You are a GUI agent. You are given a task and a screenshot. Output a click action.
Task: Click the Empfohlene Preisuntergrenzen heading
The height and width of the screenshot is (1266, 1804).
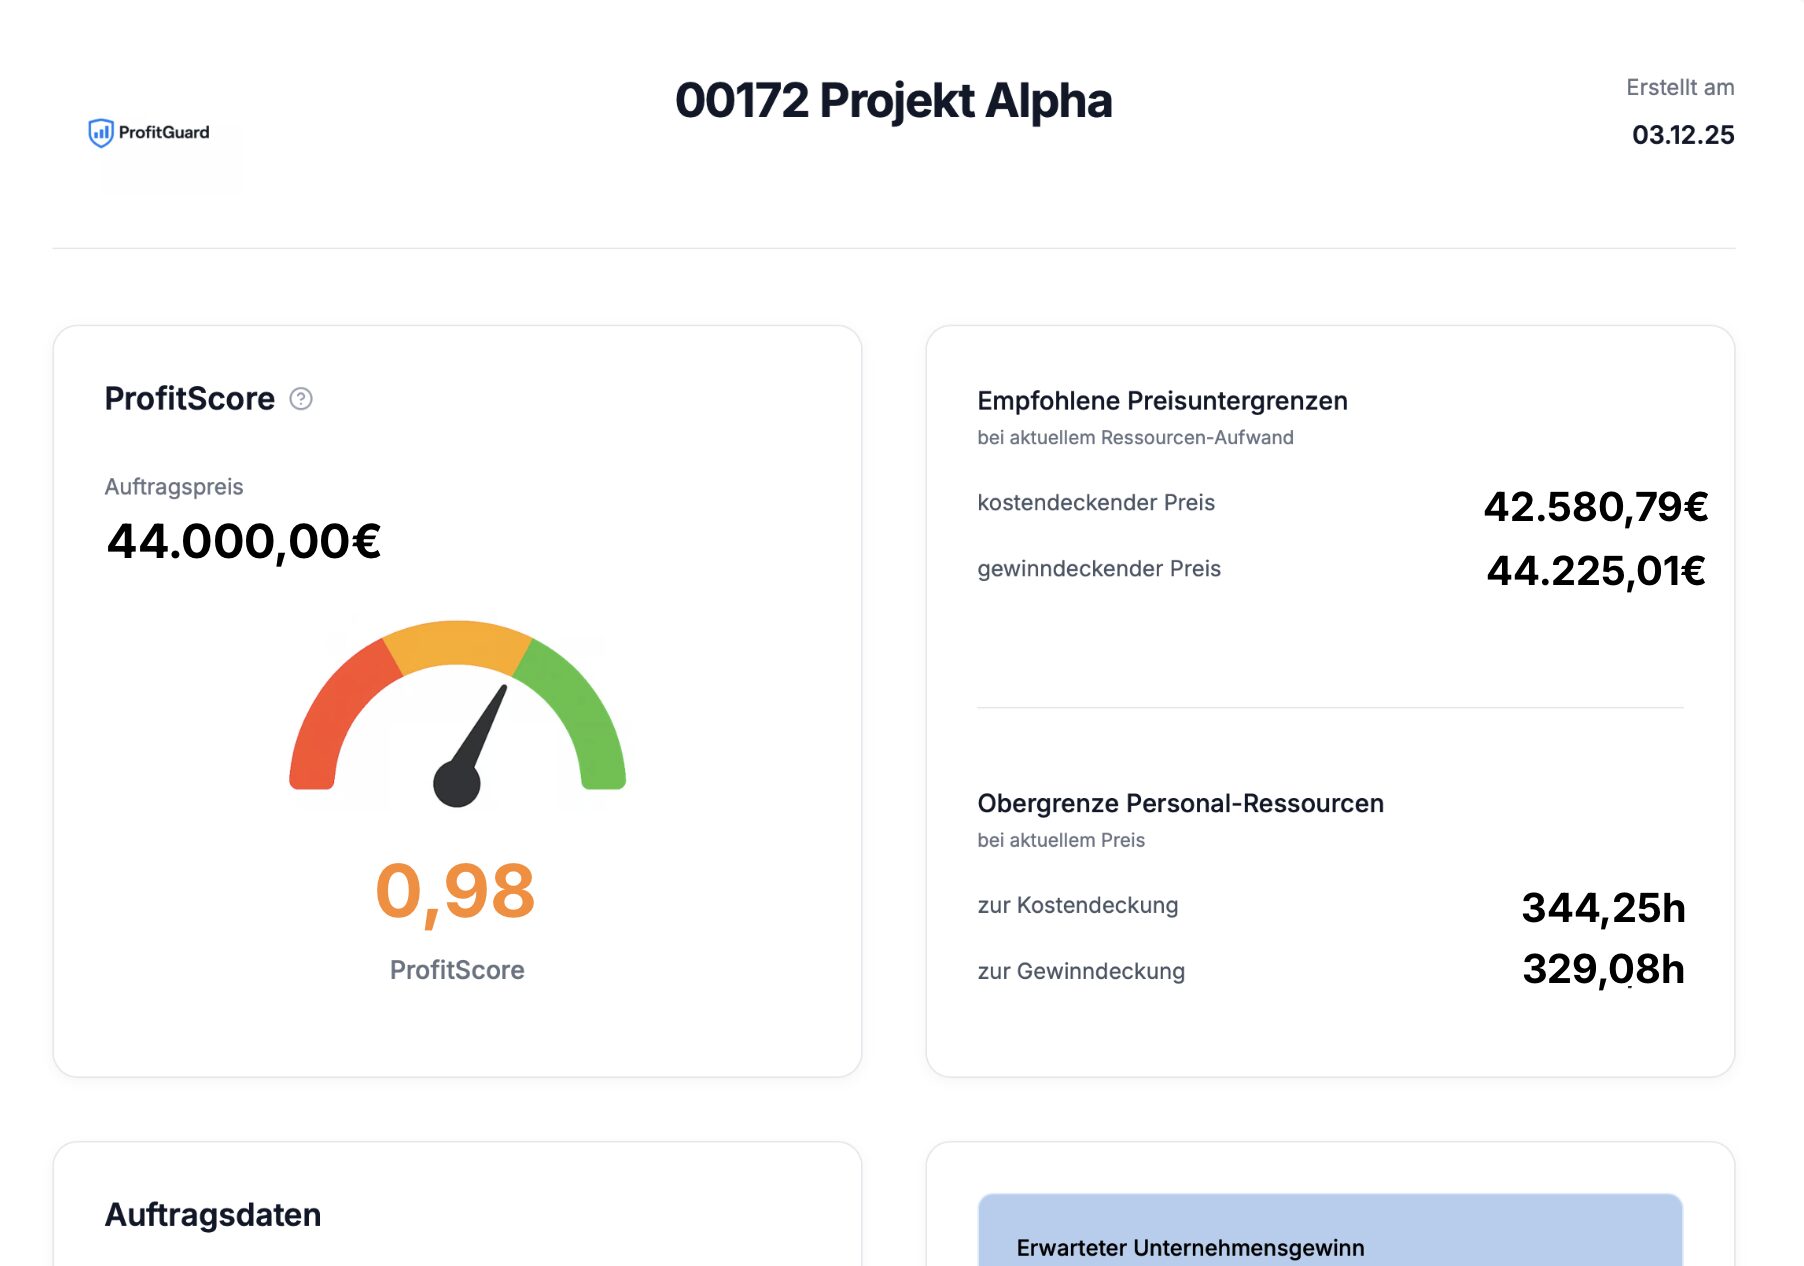pyautogui.click(x=1162, y=401)
